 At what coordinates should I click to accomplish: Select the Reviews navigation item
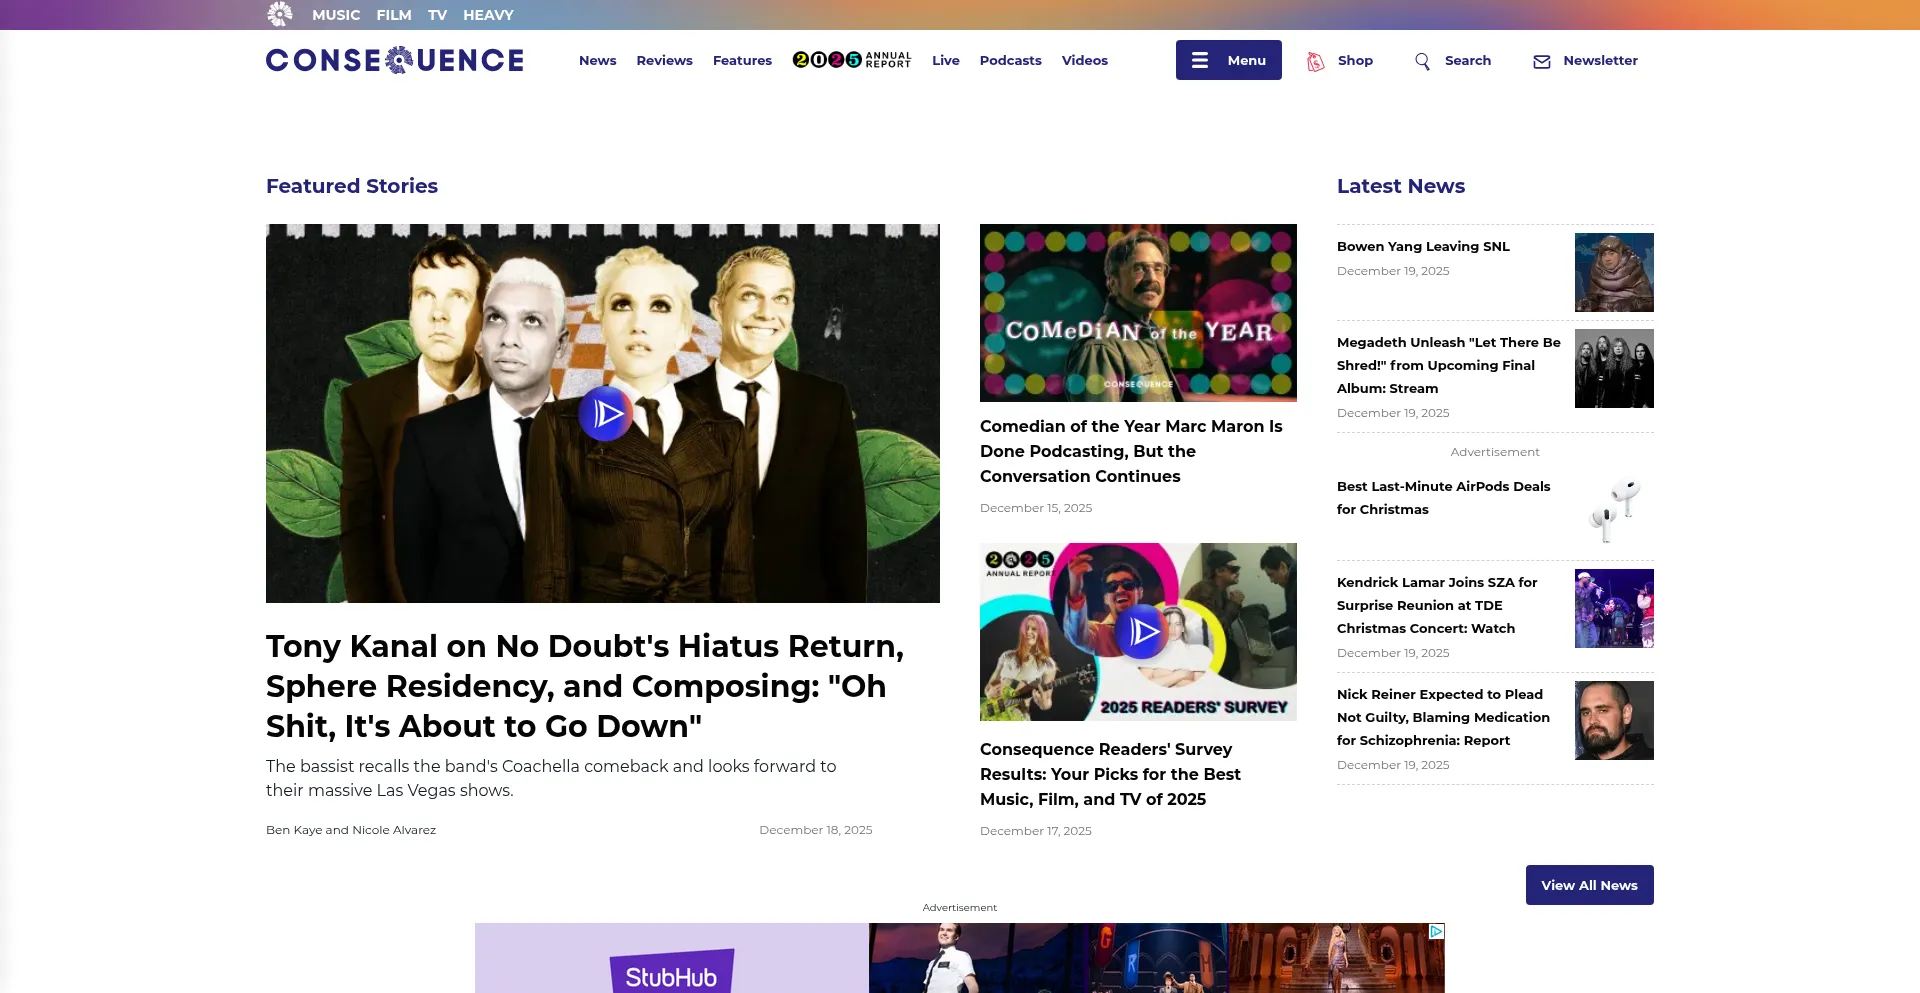[x=664, y=60]
